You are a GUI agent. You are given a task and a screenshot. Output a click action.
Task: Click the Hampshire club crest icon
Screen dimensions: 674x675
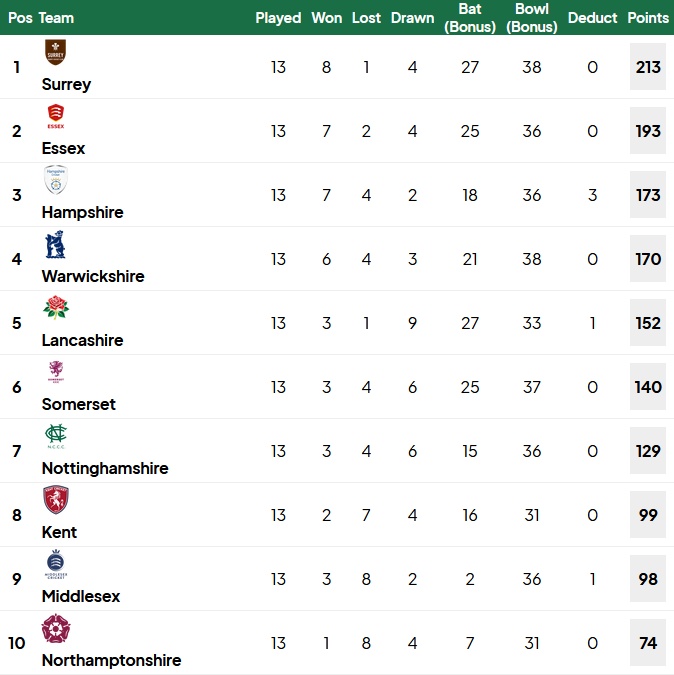[x=56, y=180]
